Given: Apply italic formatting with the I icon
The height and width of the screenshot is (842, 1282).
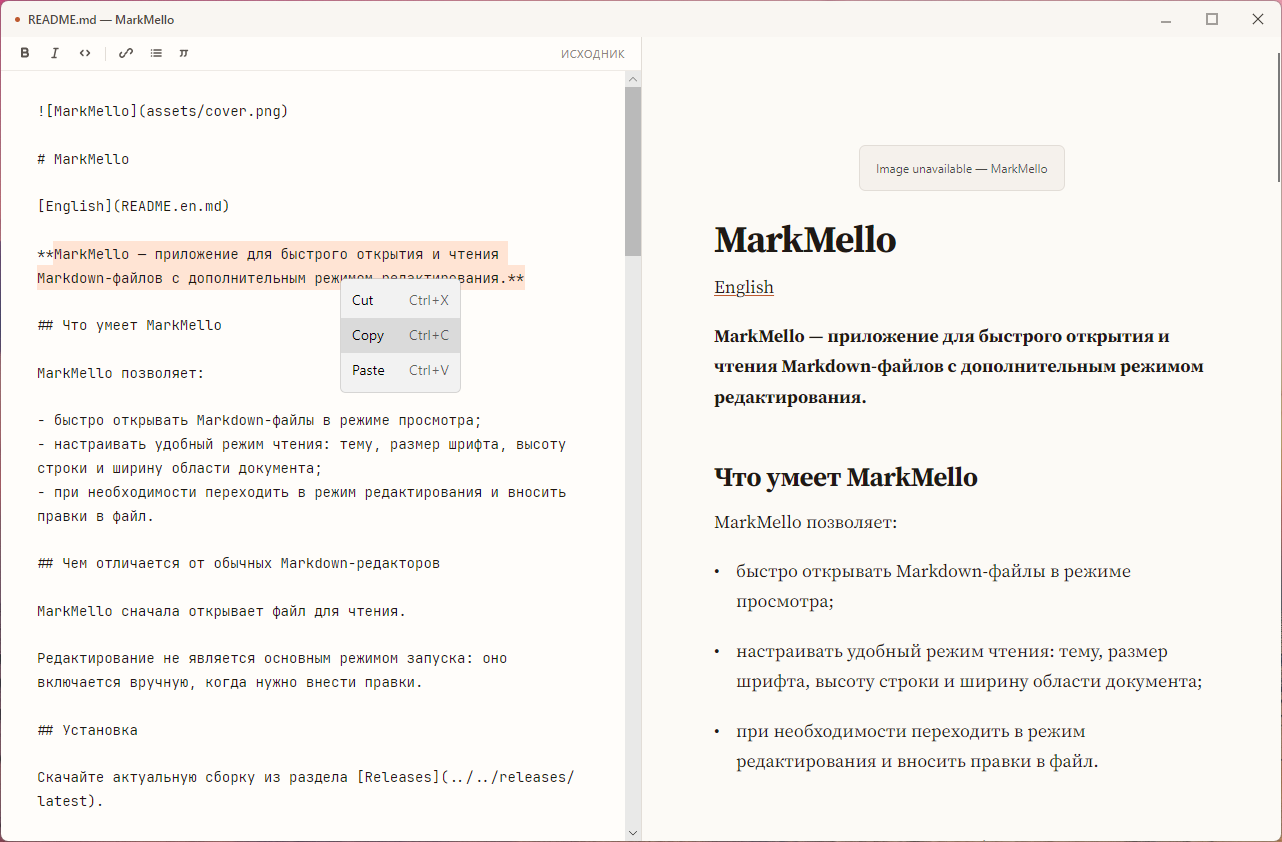Looking at the screenshot, I should [55, 54].
